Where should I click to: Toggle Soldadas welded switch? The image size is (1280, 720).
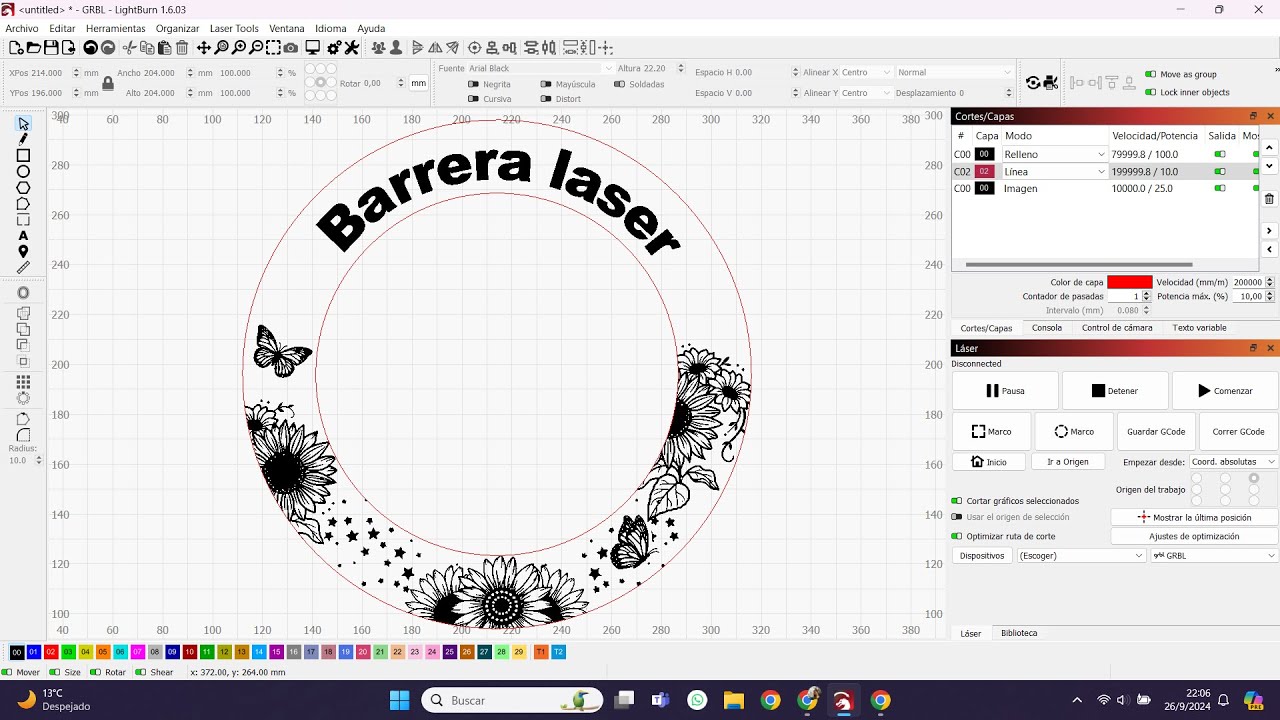pyautogui.click(x=619, y=85)
